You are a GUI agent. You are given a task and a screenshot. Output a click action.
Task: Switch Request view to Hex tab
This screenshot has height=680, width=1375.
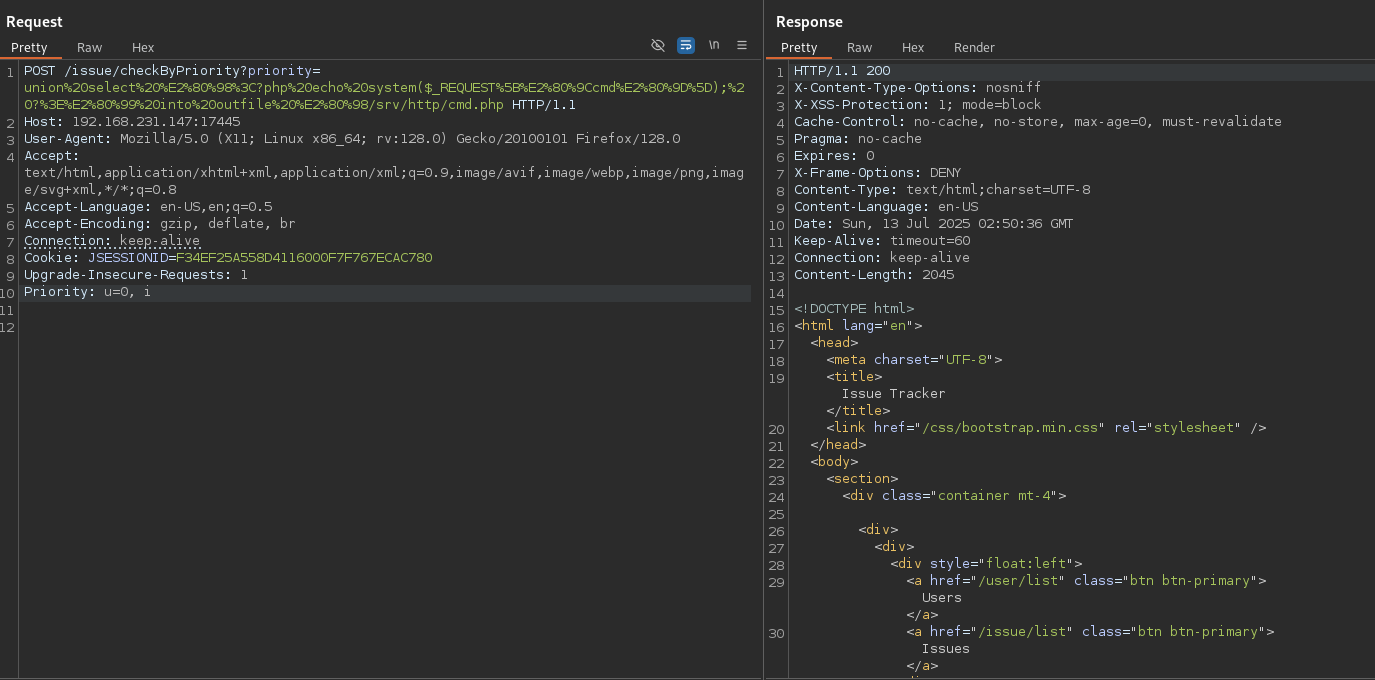pos(143,47)
